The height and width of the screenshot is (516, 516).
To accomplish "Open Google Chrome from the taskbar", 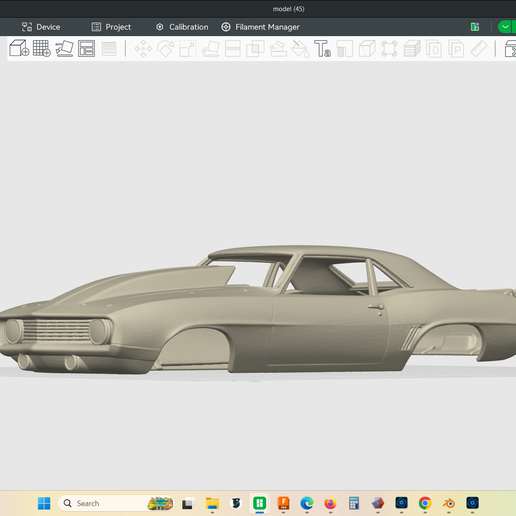I will tap(425, 503).
